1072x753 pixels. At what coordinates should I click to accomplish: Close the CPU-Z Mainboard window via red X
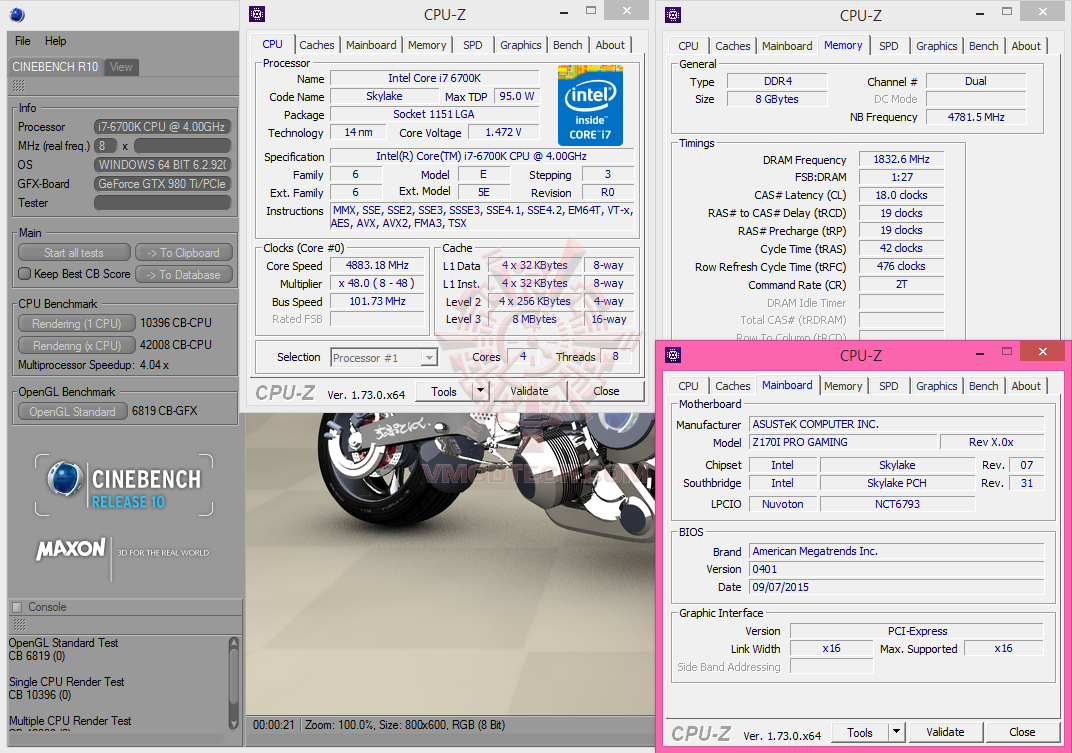pos(1042,352)
